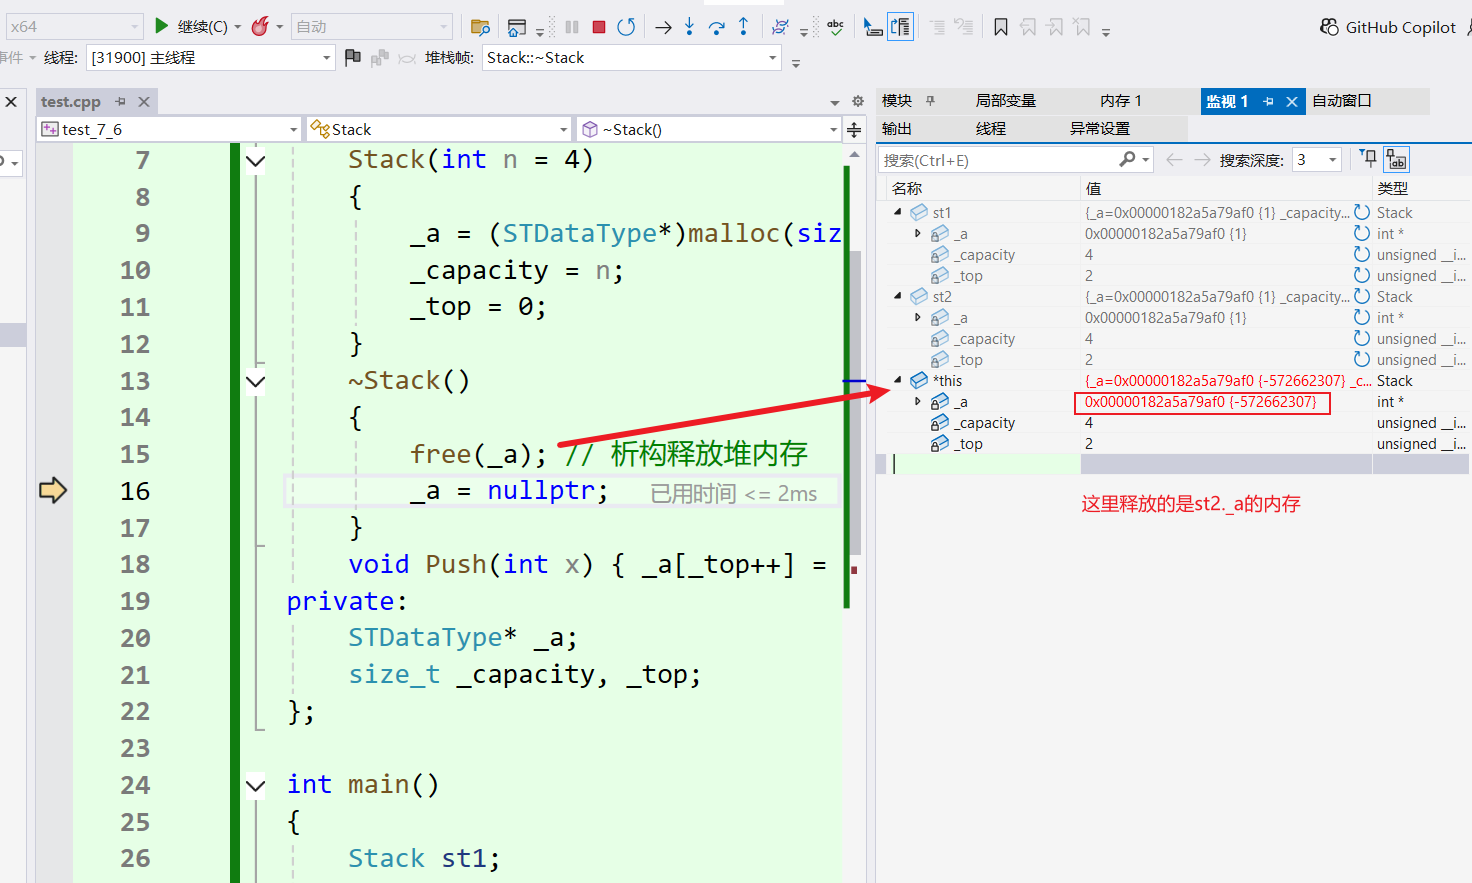Open the 堆栈帧 Stack::~Stack dropdown
Image resolution: width=1472 pixels, height=883 pixels.
[x=632, y=58]
